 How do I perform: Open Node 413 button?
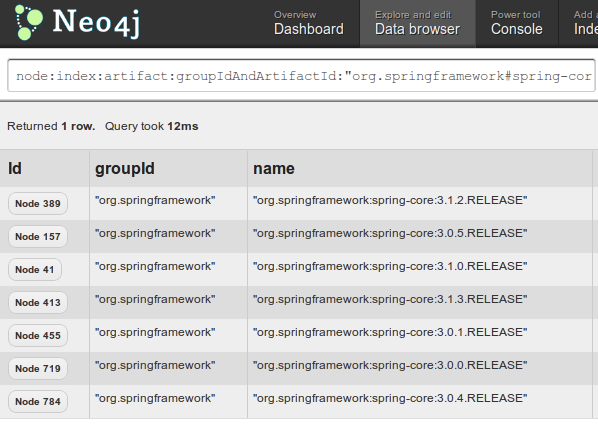tap(38, 303)
